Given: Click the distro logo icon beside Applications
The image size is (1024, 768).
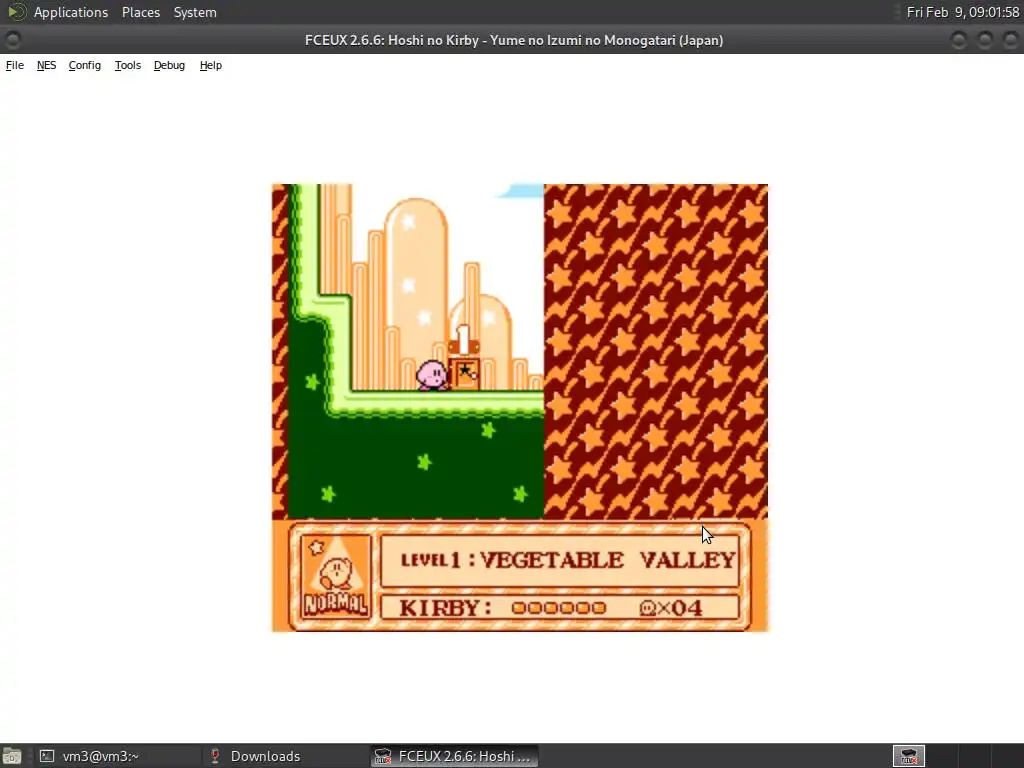Looking at the screenshot, I should point(16,12).
